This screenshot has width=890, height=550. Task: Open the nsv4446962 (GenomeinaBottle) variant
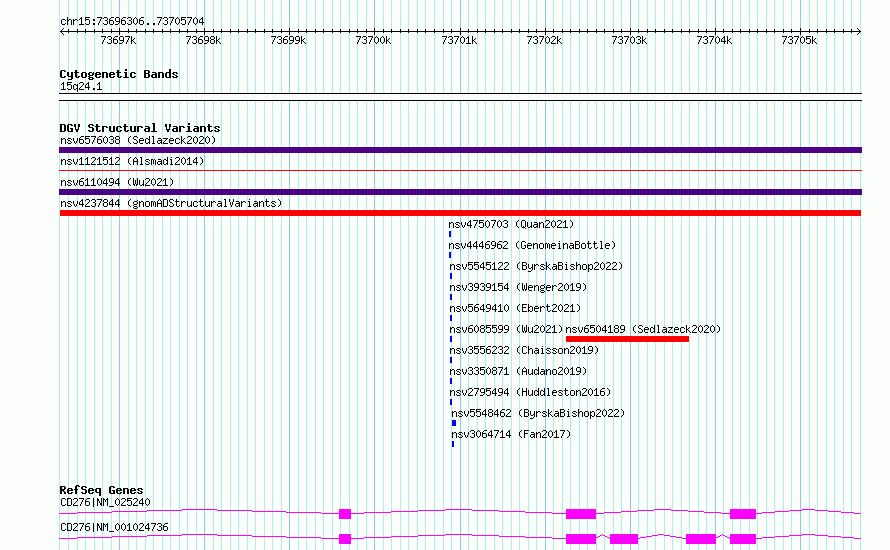pyautogui.click(x=532, y=245)
